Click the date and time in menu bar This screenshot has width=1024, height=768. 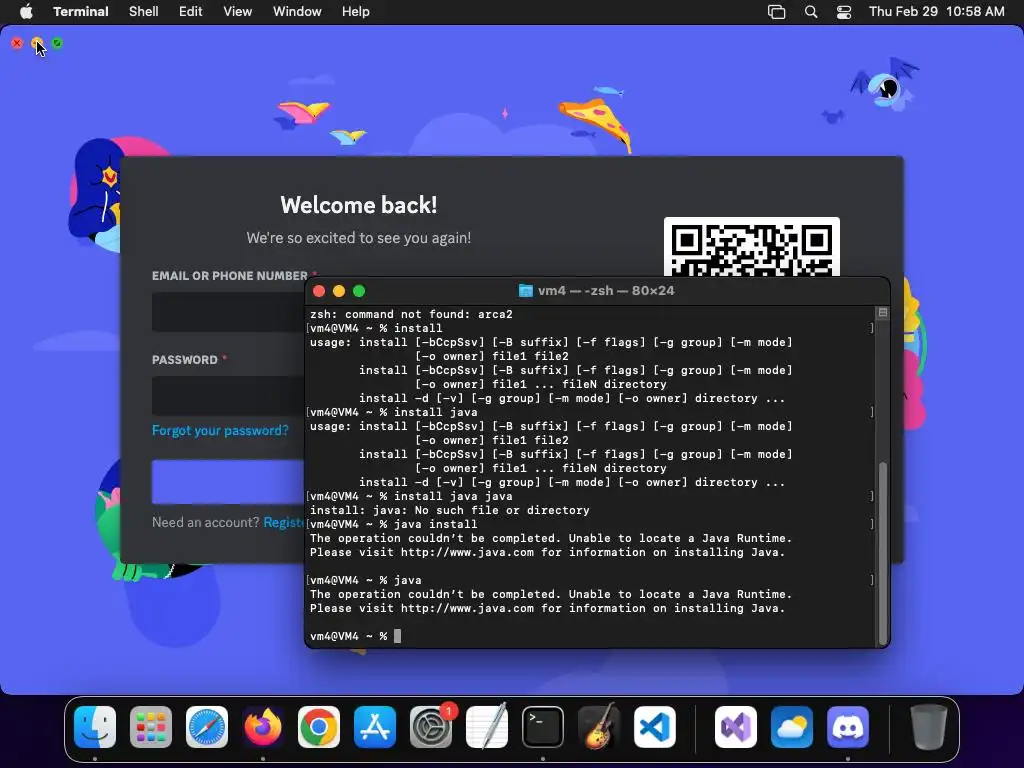(936, 12)
